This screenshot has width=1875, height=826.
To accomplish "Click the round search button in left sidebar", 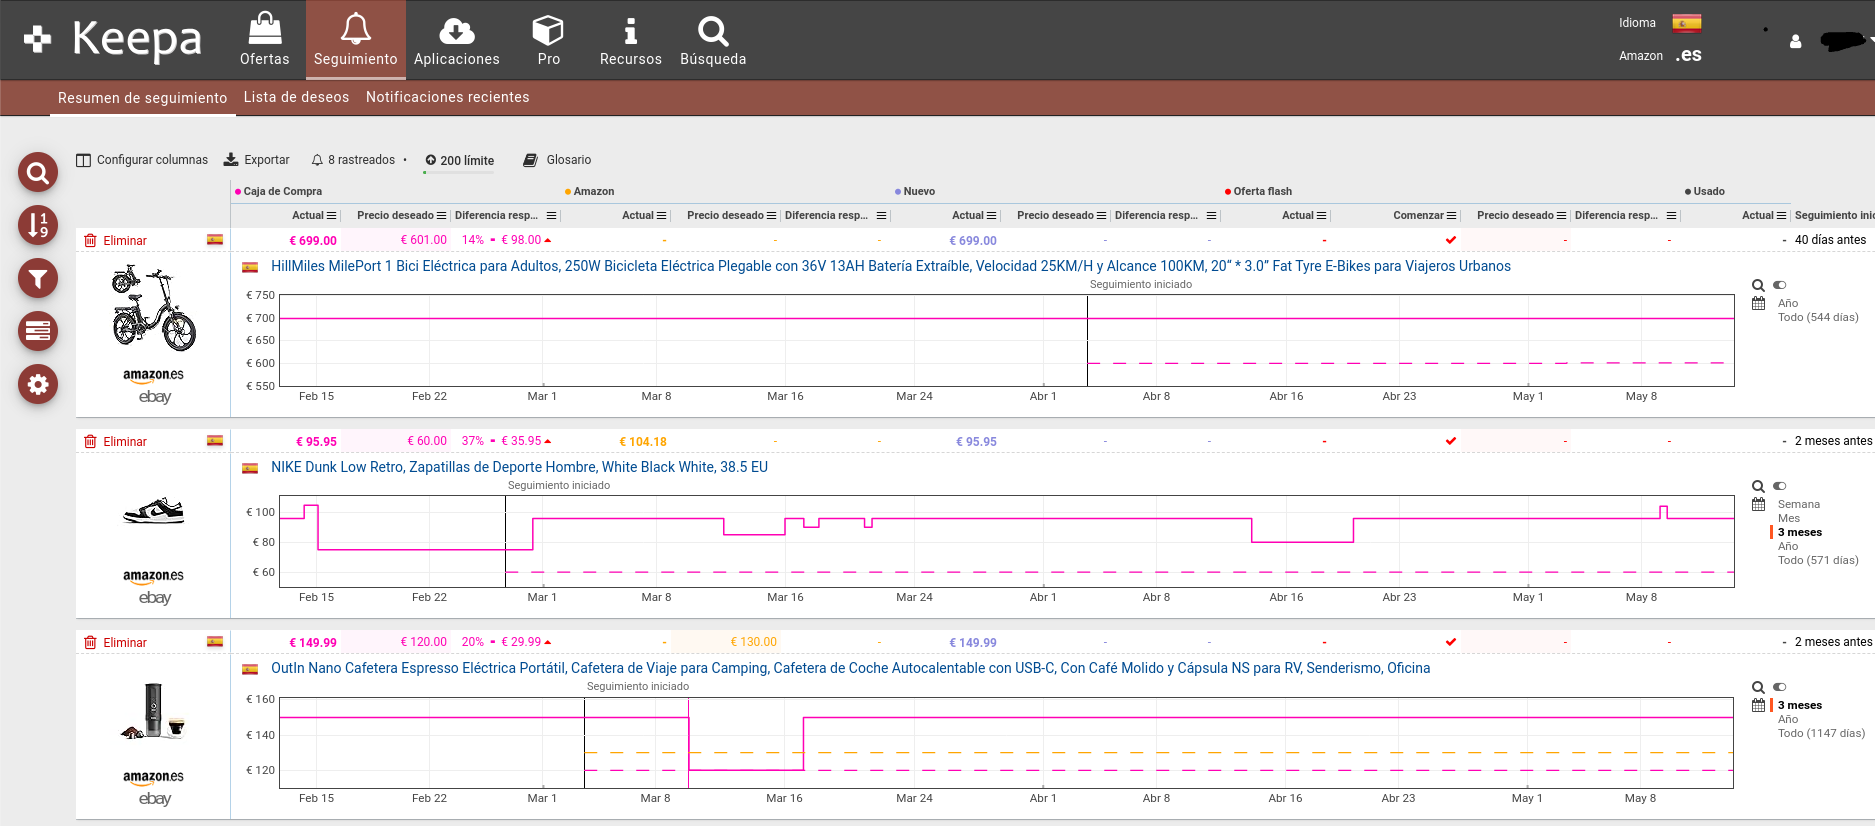I will tap(38, 173).
